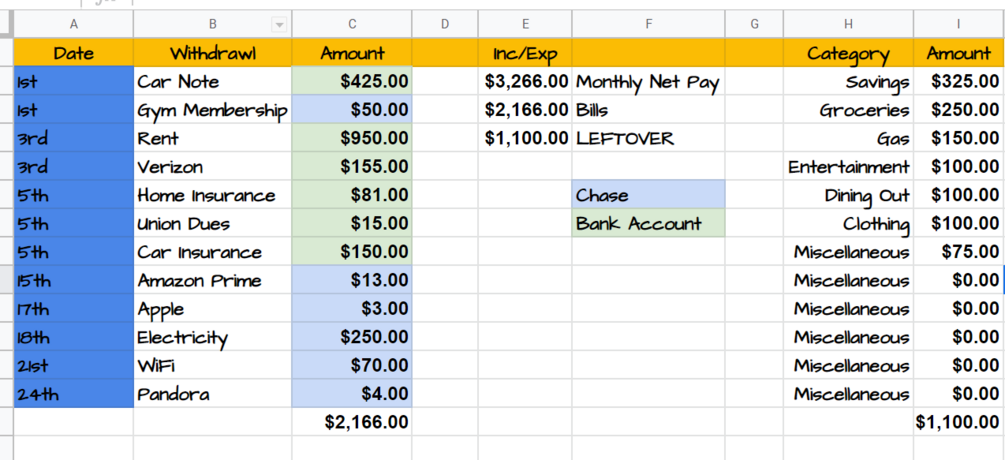This screenshot has height=460, width=1005.
Task: Click the $70.00 WiFi amount
Action: (352, 365)
